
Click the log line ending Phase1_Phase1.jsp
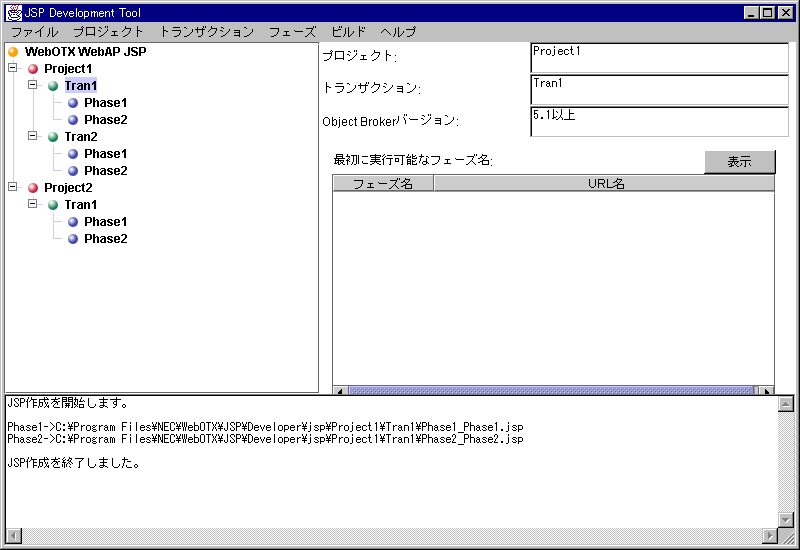(x=265, y=427)
